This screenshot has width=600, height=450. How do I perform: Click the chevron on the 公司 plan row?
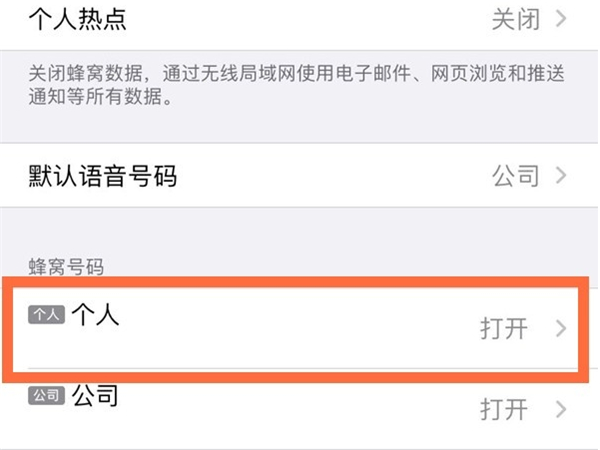click(x=561, y=409)
